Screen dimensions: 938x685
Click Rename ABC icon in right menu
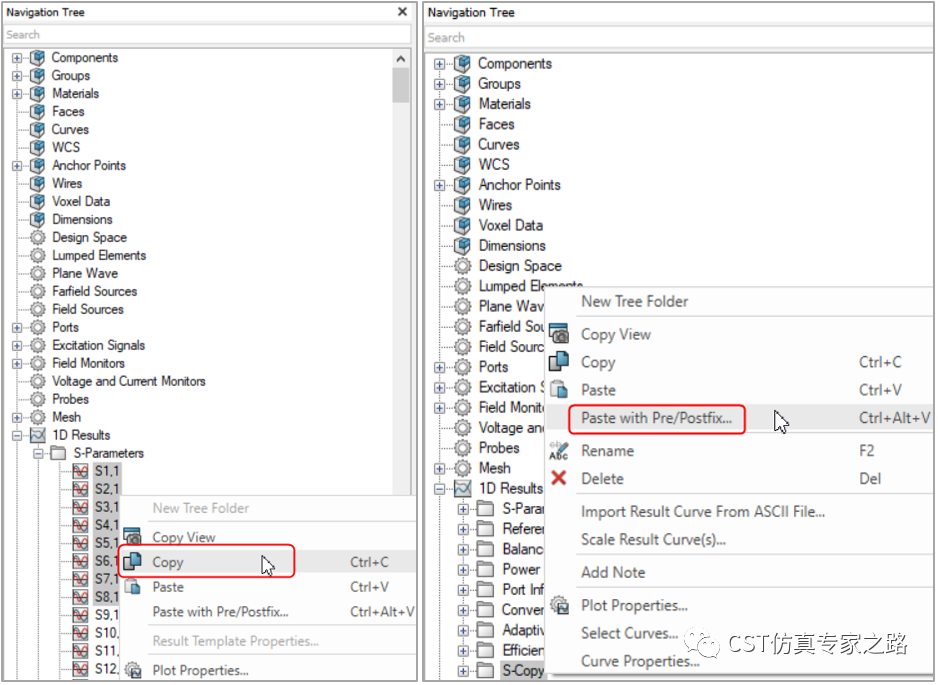click(559, 450)
